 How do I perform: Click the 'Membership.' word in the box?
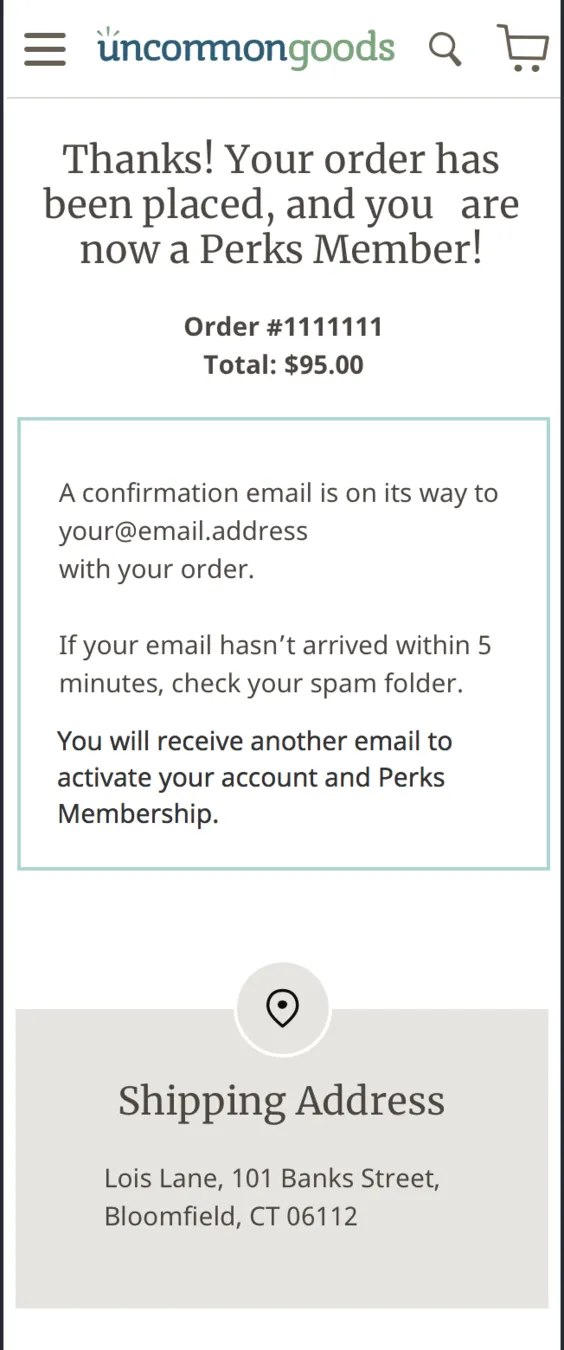(138, 814)
